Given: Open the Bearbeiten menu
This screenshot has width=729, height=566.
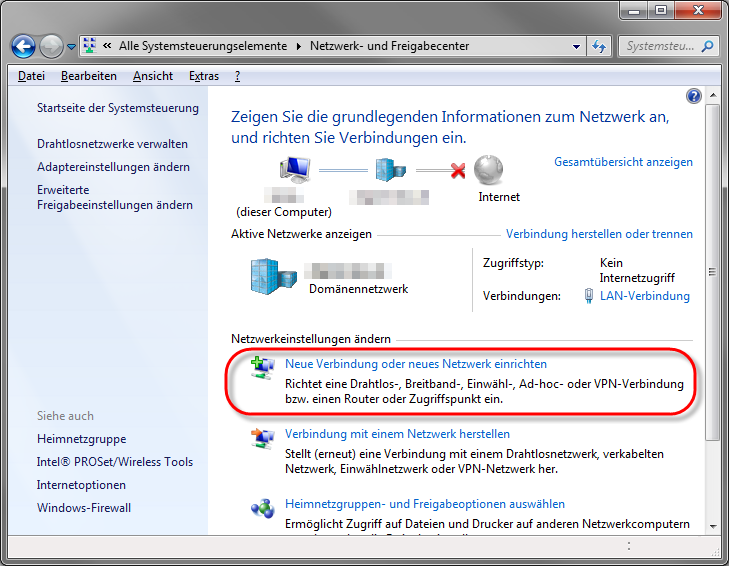Looking at the screenshot, I should [x=88, y=76].
